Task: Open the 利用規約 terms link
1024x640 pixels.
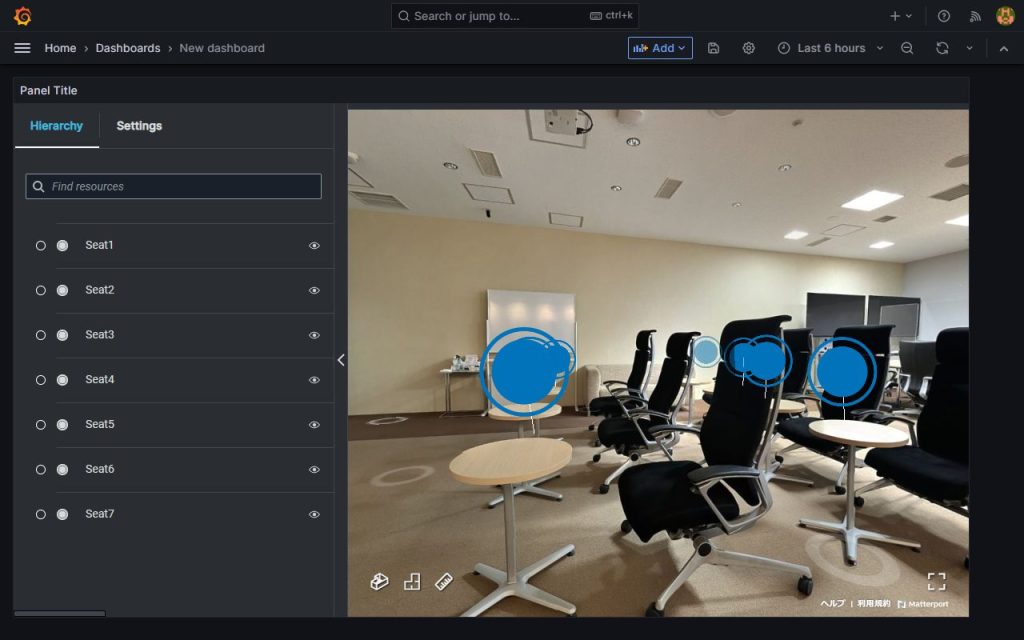Action: pyautogui.click(x=874, y=603)
